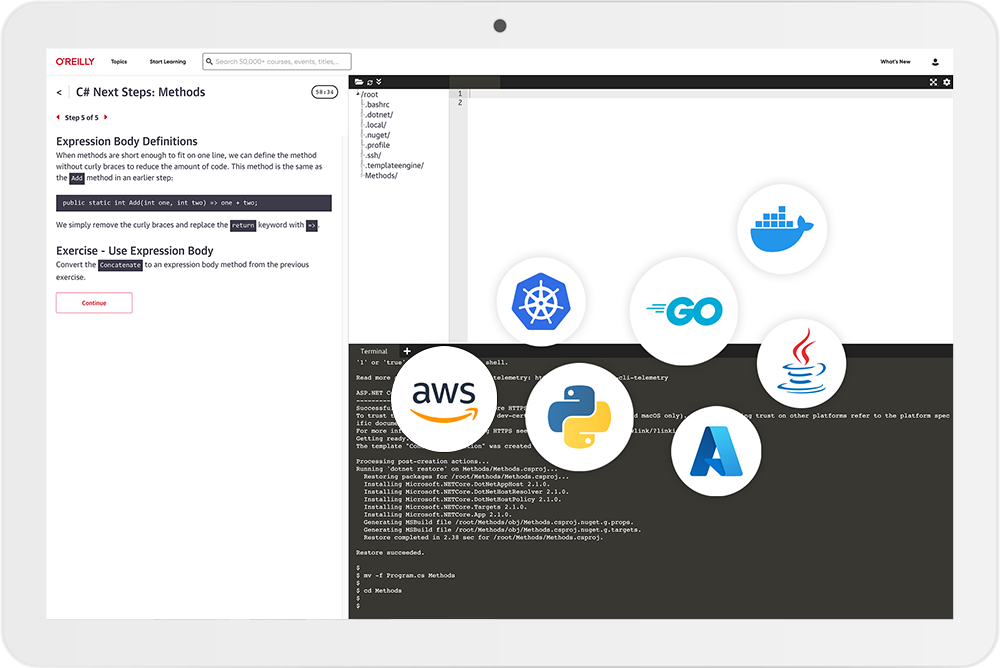Open the Topics menu
Image resolution: width=1000 pixels, height=668 pixels.
119,62
